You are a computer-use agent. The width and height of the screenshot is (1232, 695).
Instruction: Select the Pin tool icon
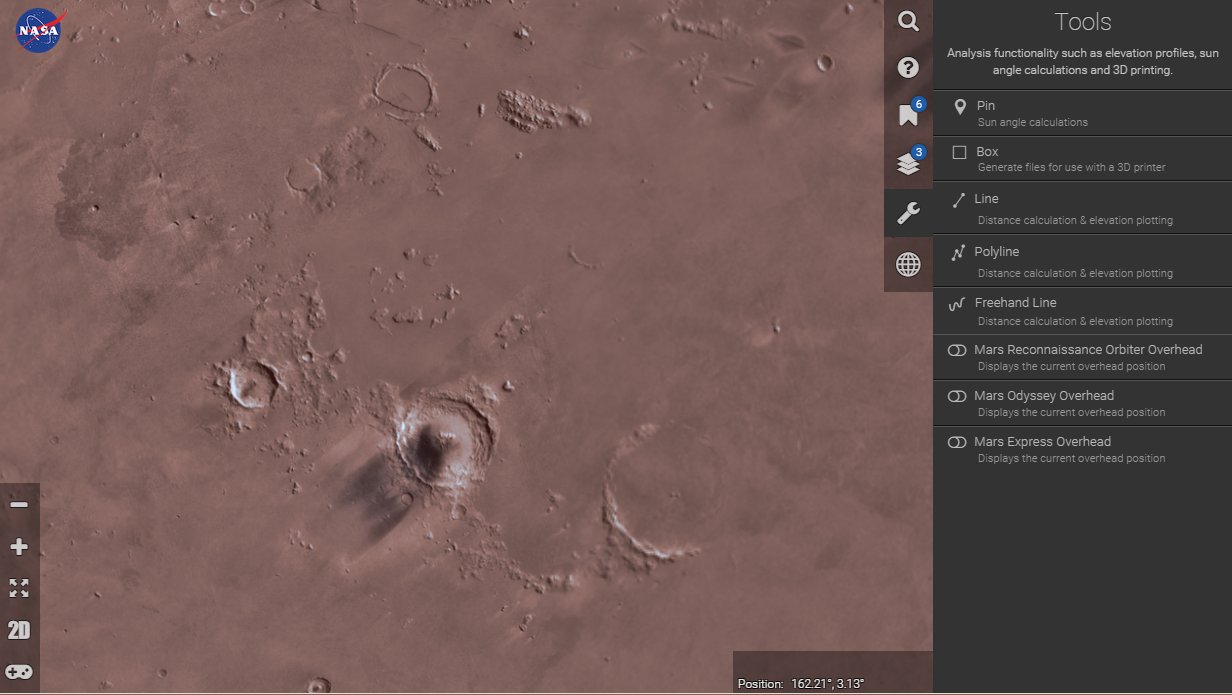click(960, 106)
